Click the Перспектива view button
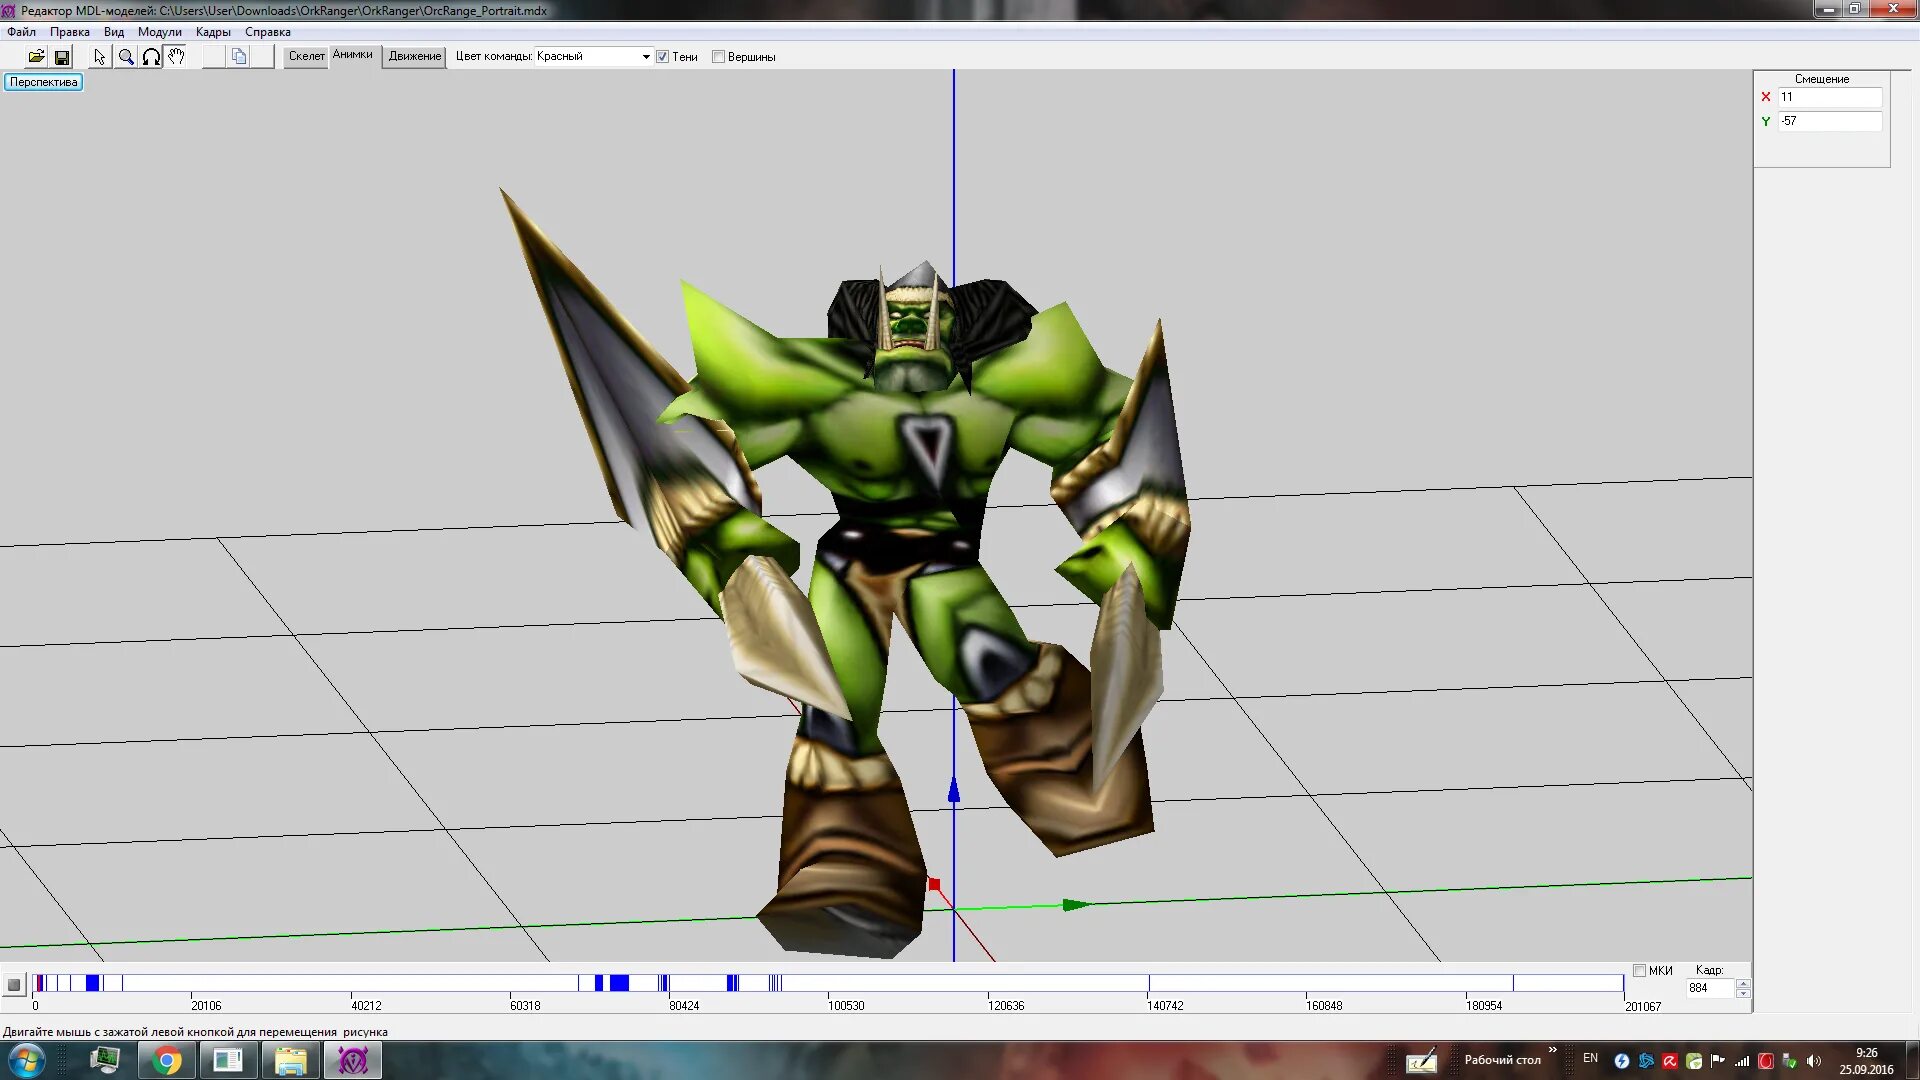The width and height of the screenshot is (1920, 1080). tap(43, 82)
